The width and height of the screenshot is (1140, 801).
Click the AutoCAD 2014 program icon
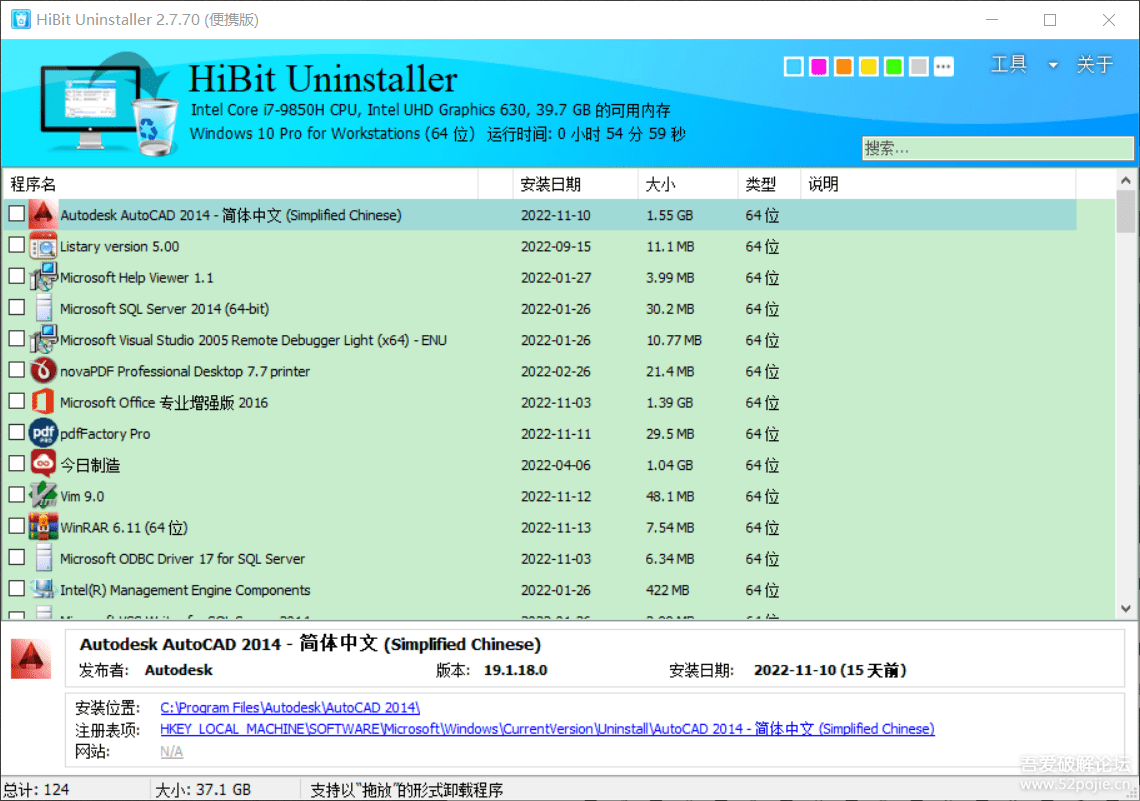pos(43,215)
